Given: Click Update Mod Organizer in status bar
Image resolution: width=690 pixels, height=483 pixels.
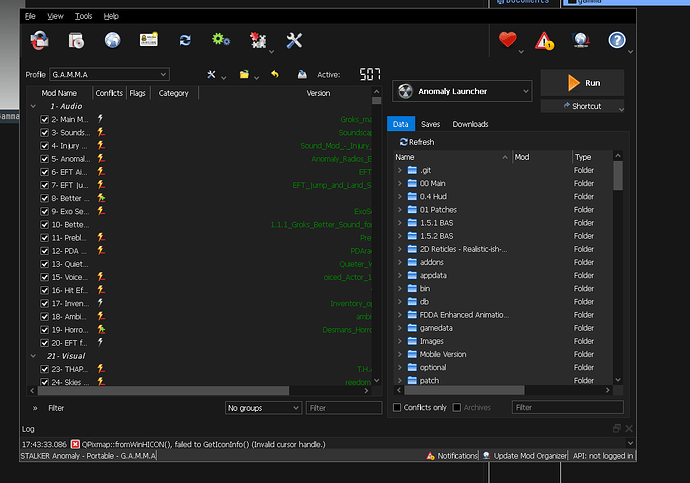Looking at the screenshot, I should 525,456.
